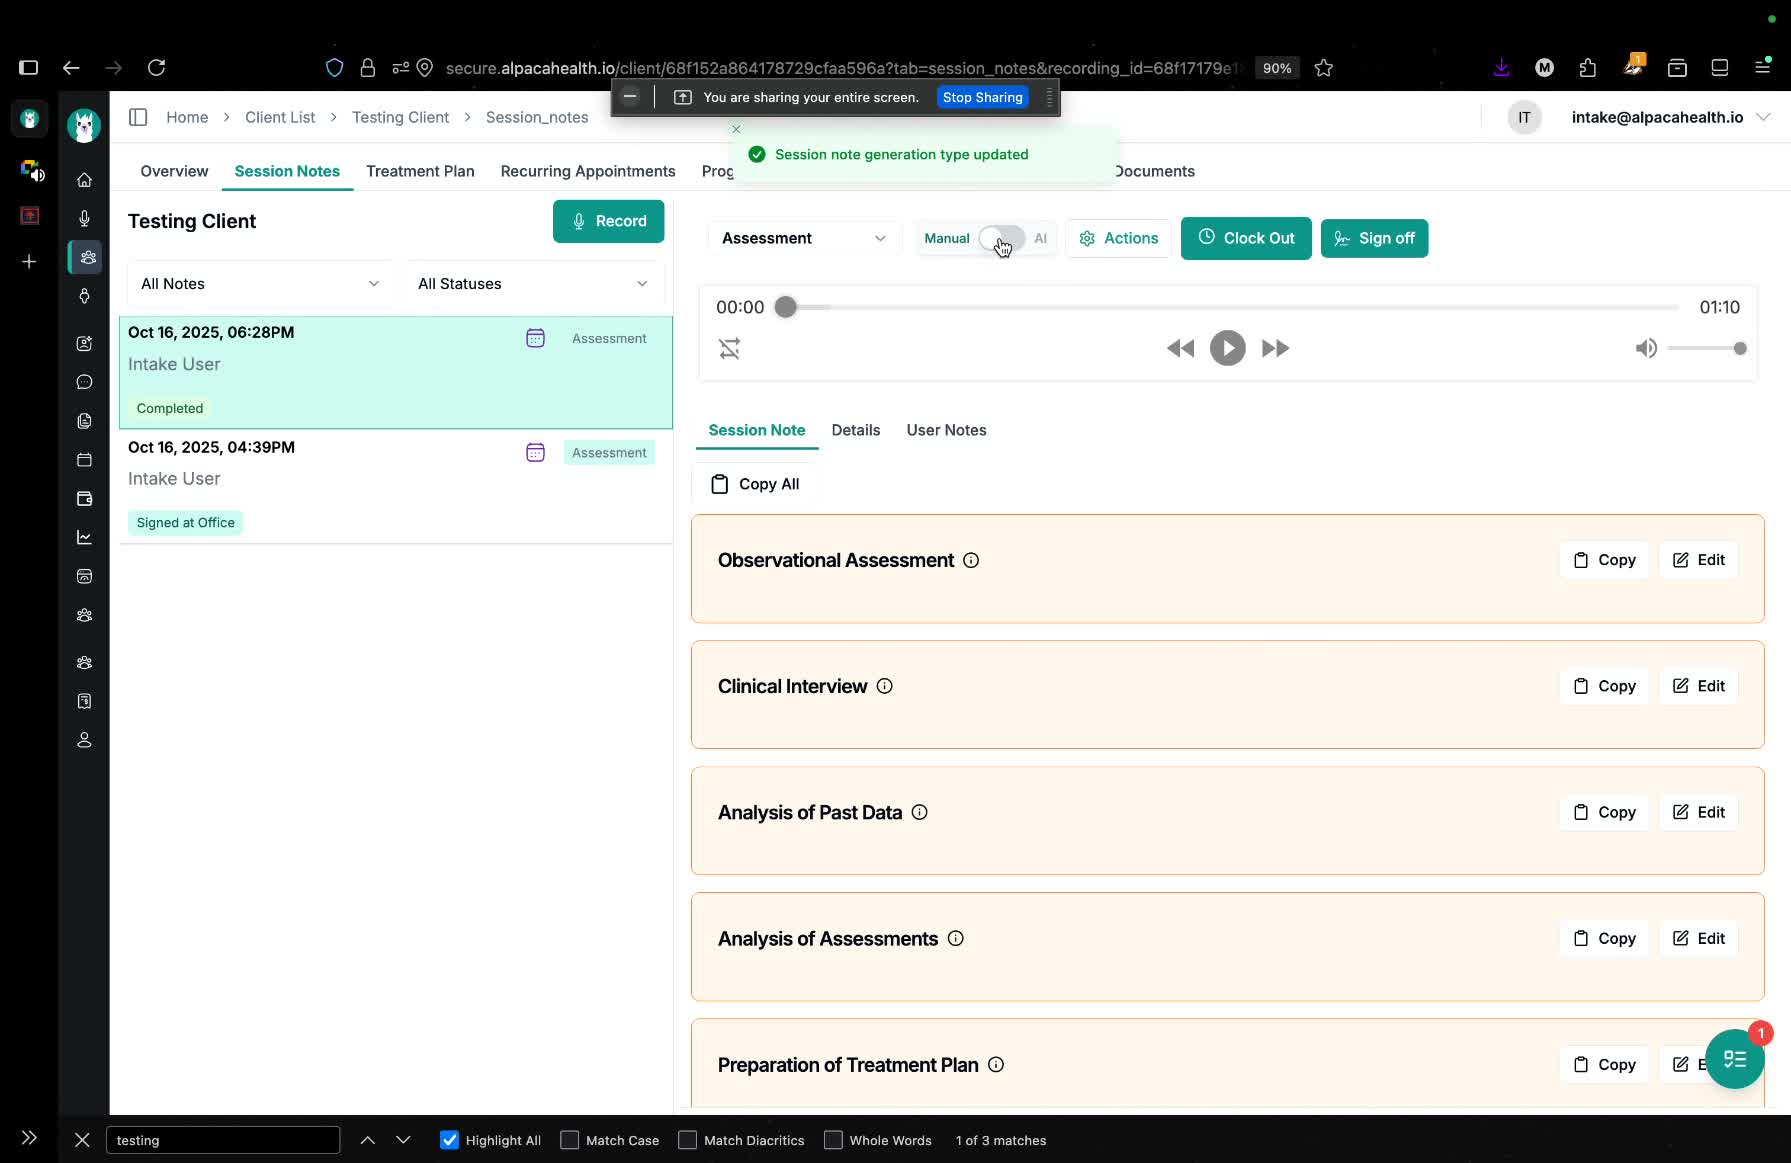Click the audio progress slider handle
The width and height of the screenshot is (1791, 1163).
point(786,307)
